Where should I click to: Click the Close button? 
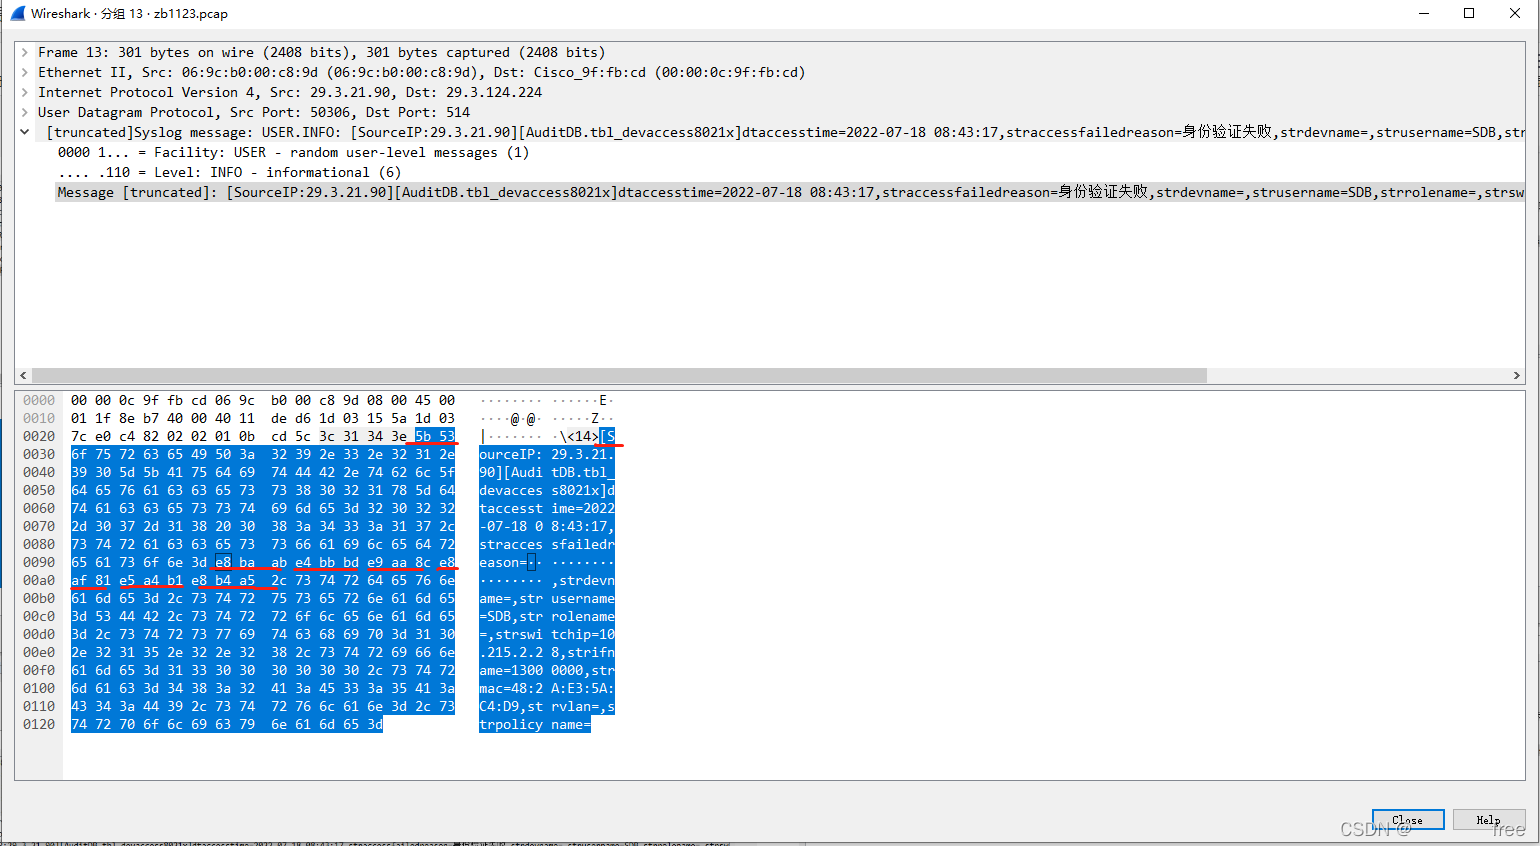pyautogui.click(x=1408, y=820)
